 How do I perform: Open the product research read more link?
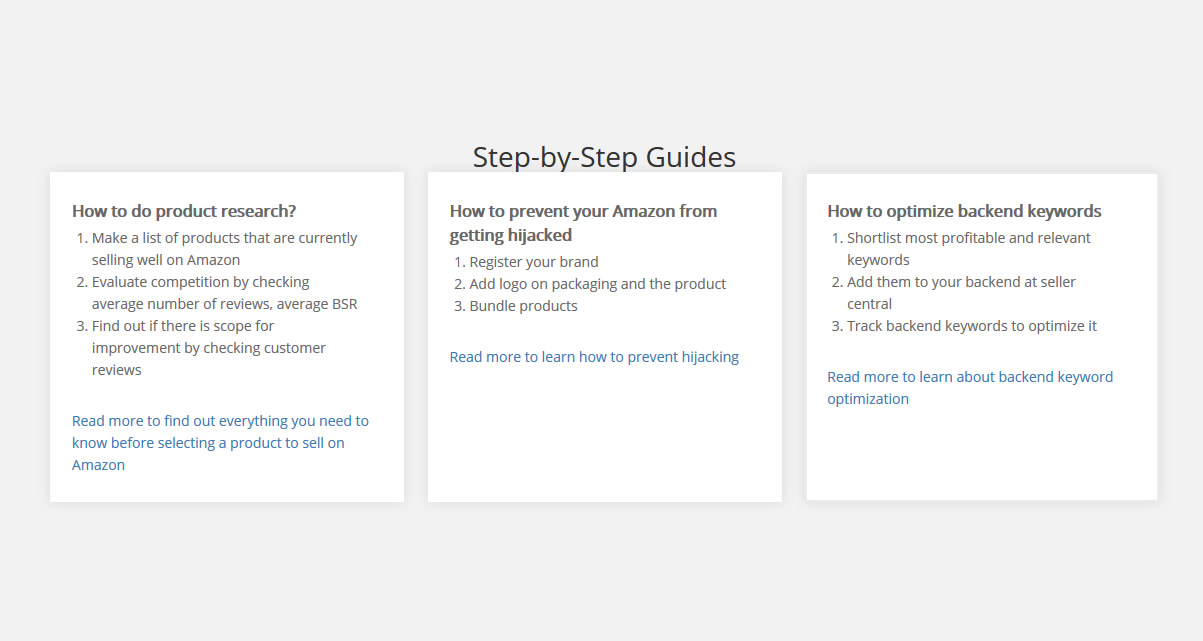220,443
